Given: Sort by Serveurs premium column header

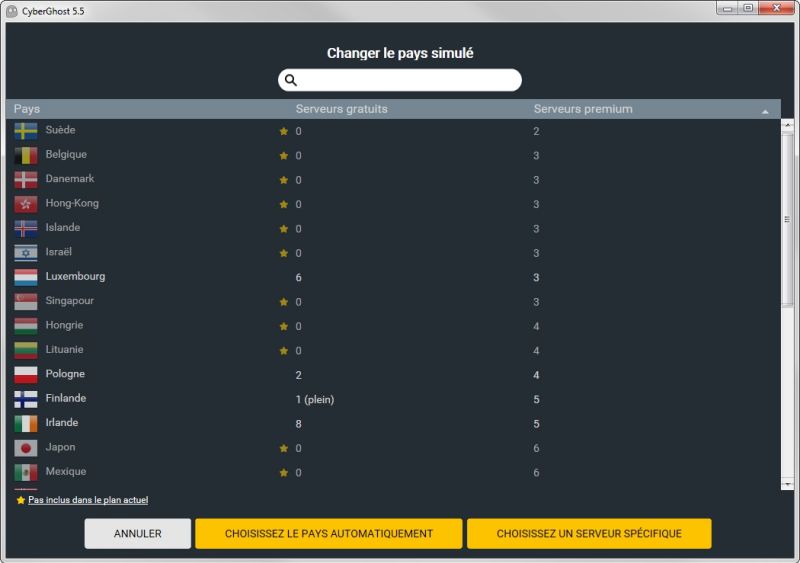Looking at the screenshot, I should click(x=582, y=109).
